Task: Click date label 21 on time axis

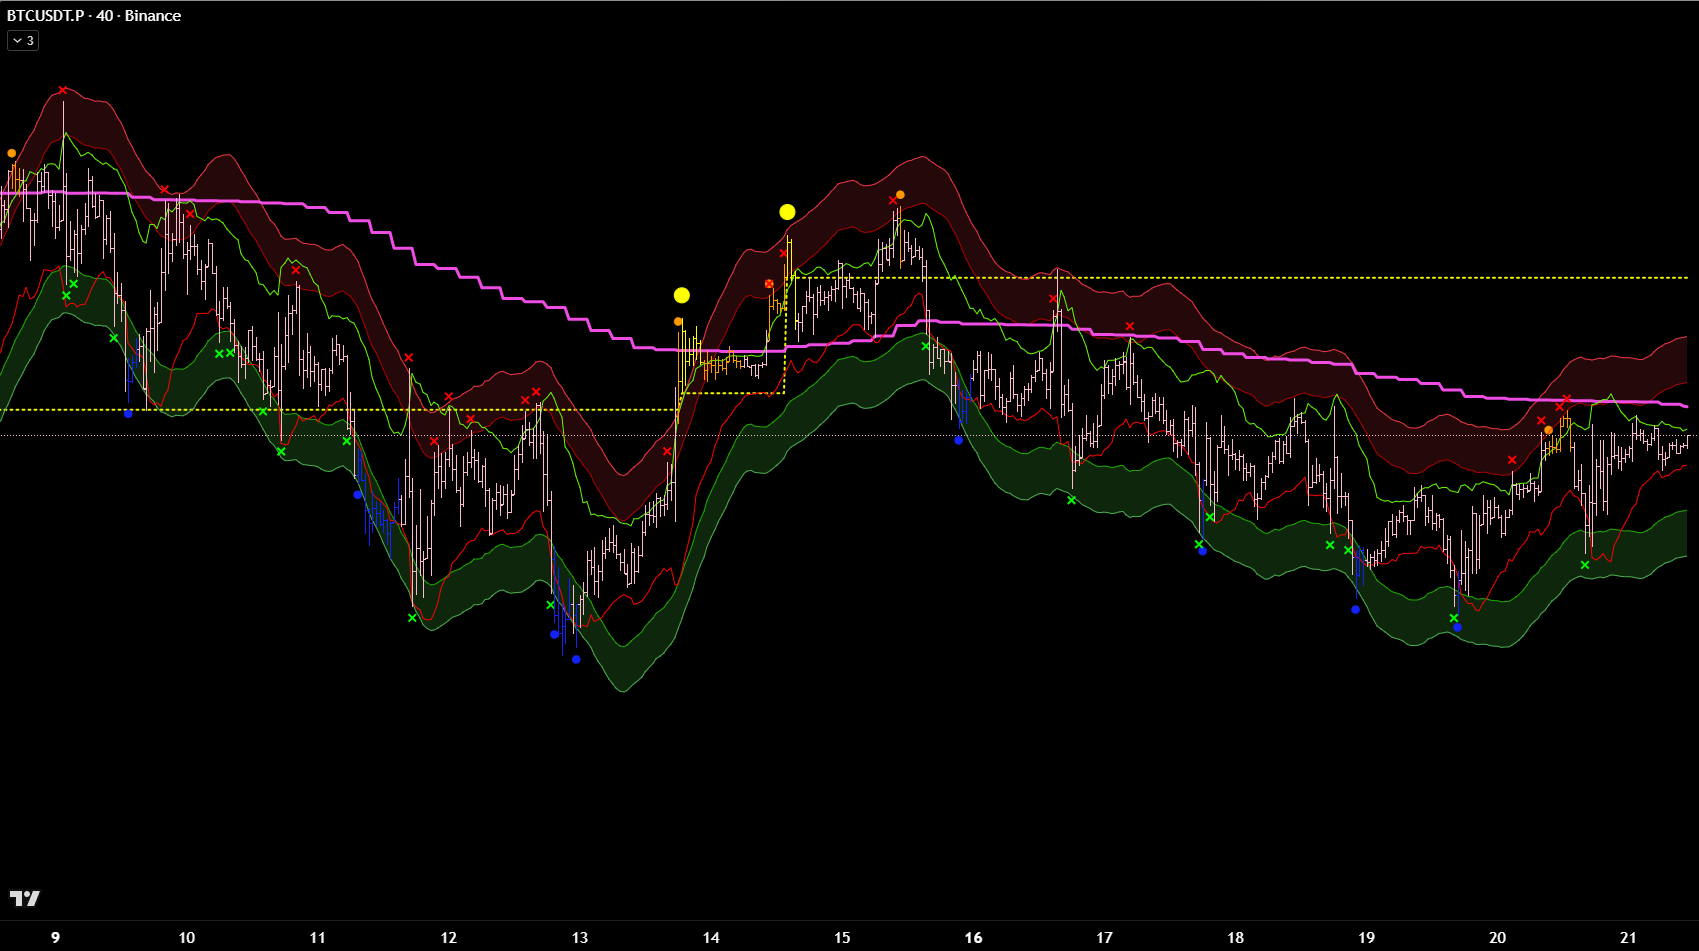Action: point(1628,937)
